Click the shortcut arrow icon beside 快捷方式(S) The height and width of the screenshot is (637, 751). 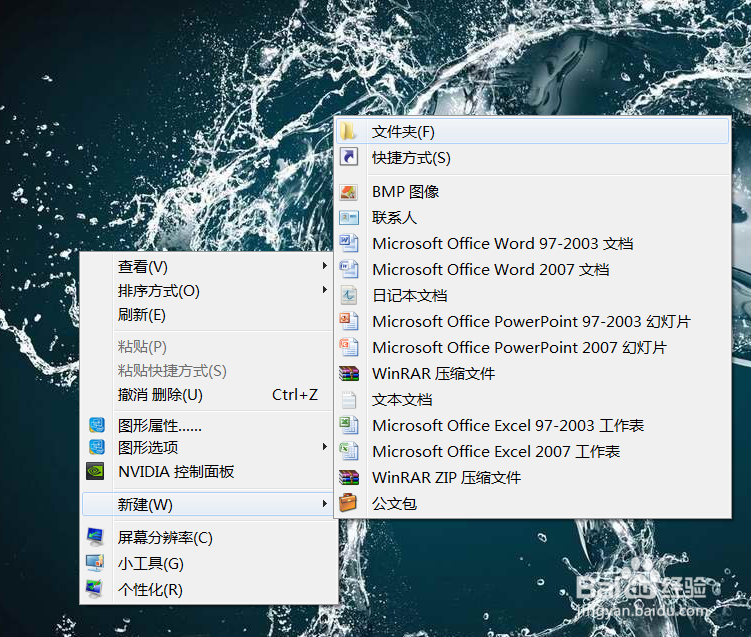[x=349, y=157]
